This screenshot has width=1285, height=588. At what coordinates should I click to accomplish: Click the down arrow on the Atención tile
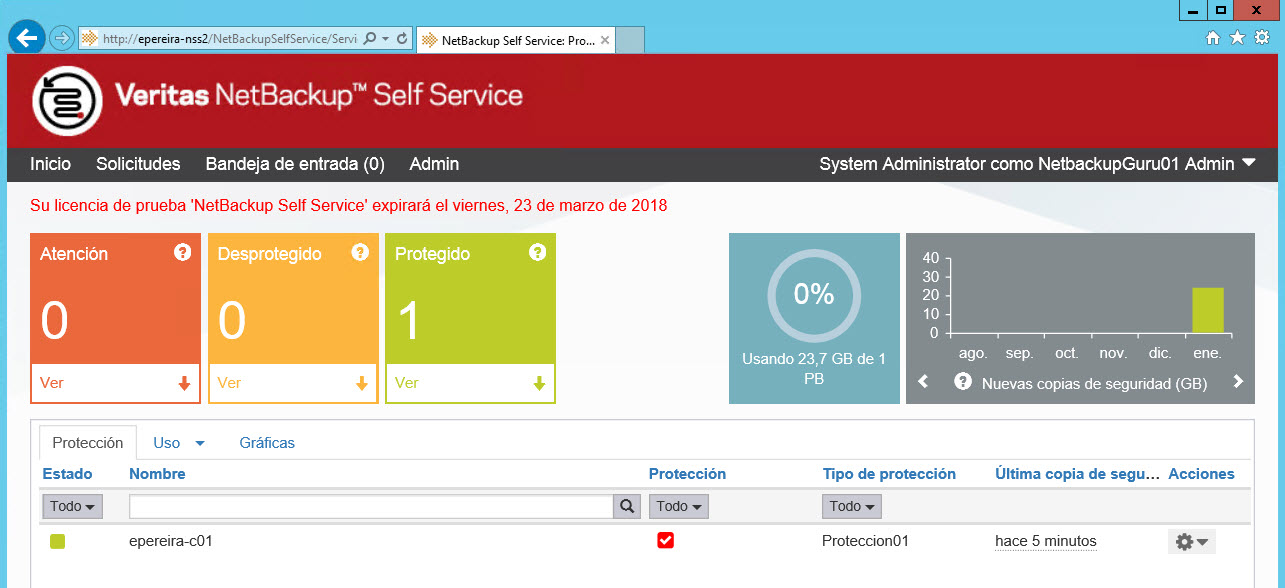point(184,383)
